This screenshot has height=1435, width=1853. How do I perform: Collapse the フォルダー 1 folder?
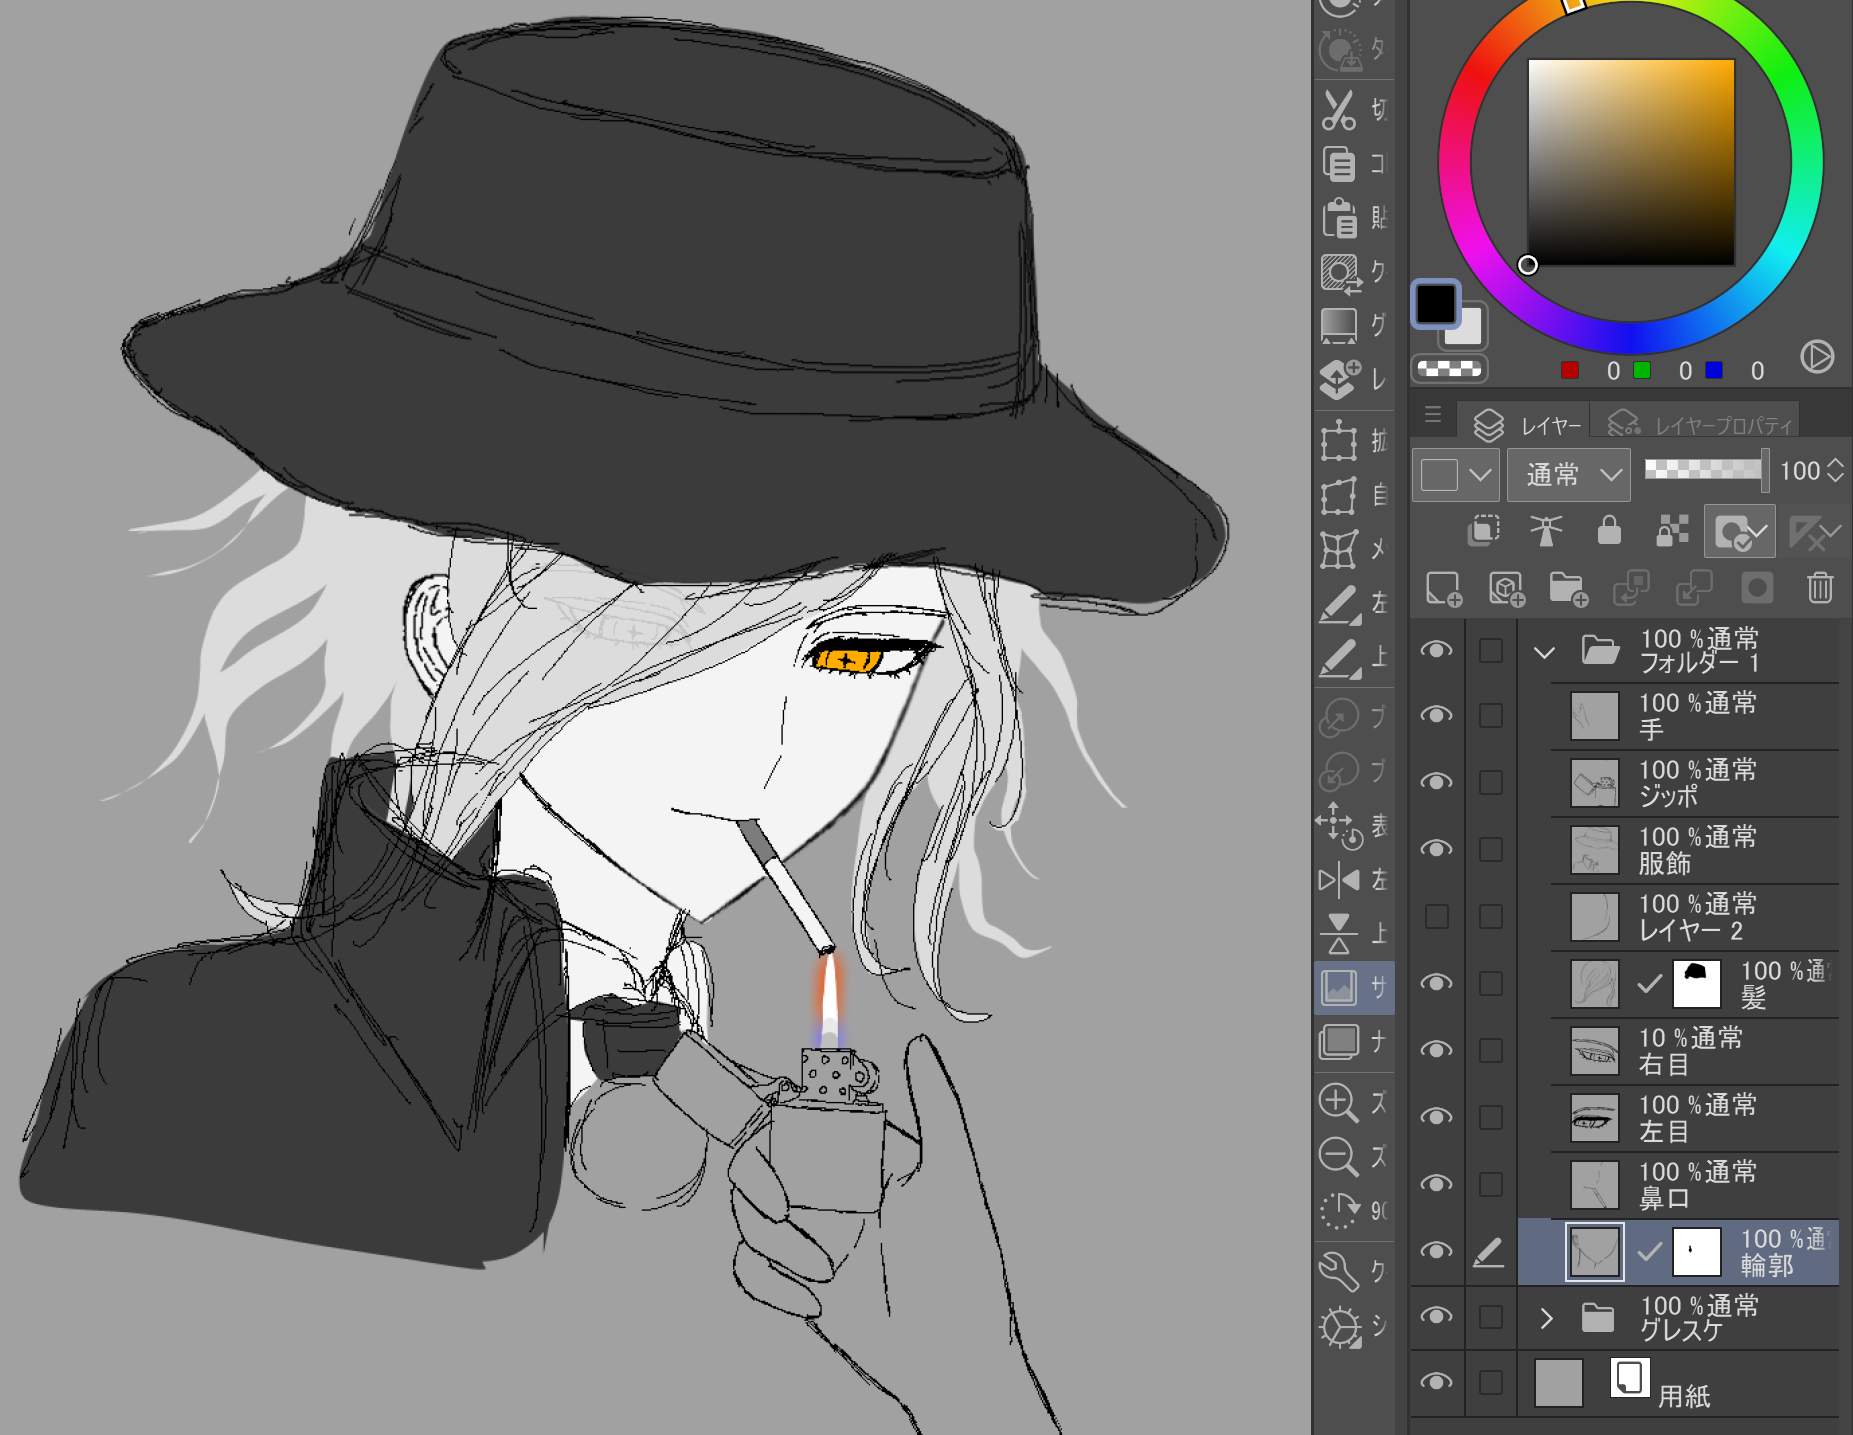pos(1544,653)
